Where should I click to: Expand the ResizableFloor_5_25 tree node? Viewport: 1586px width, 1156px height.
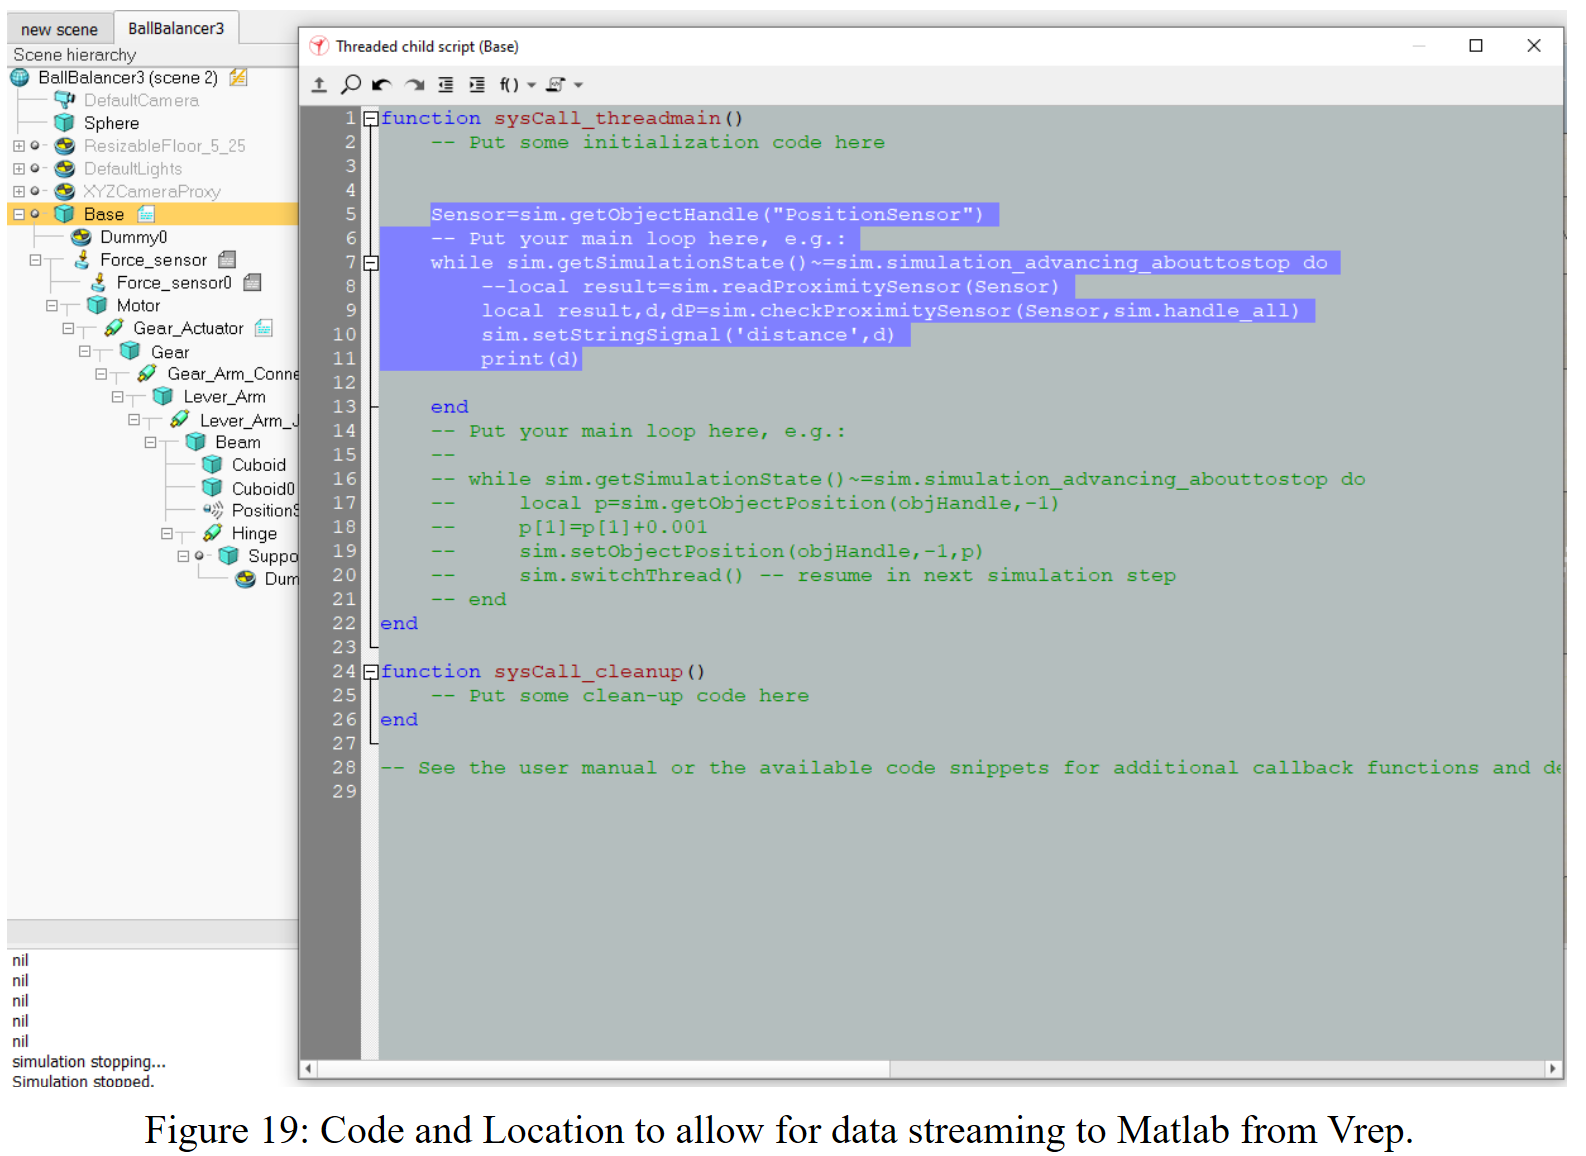18,146
